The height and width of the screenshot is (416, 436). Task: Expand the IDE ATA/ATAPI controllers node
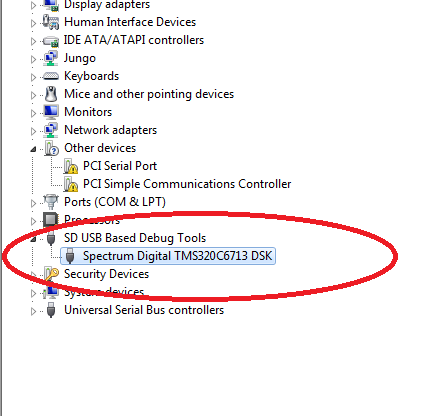[x=33, y=41]
